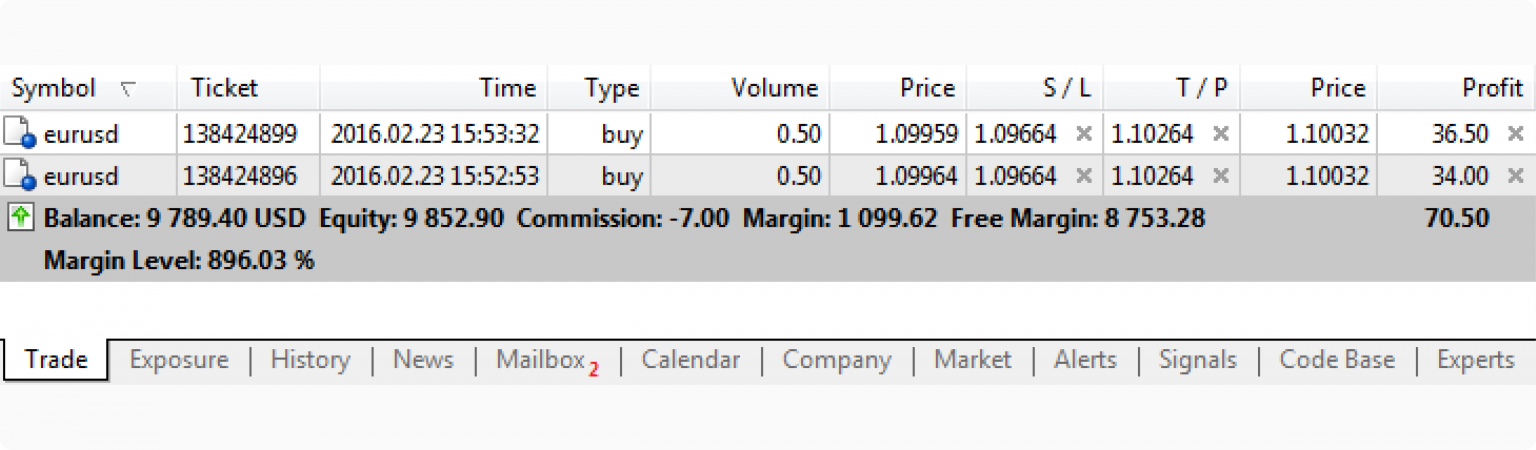Open the Signals tab

click(1197, 360)
